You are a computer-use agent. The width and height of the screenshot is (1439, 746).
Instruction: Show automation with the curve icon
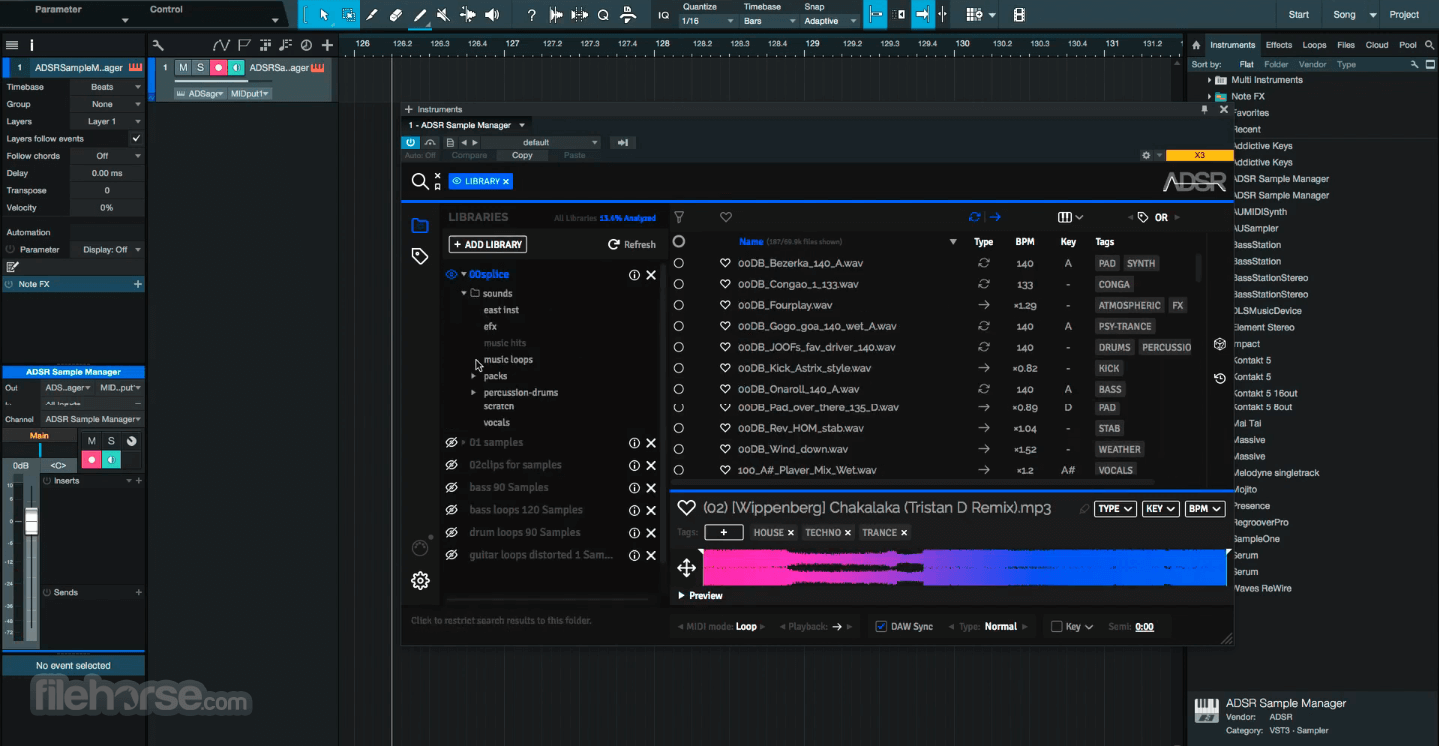click(x=221, y=45)
